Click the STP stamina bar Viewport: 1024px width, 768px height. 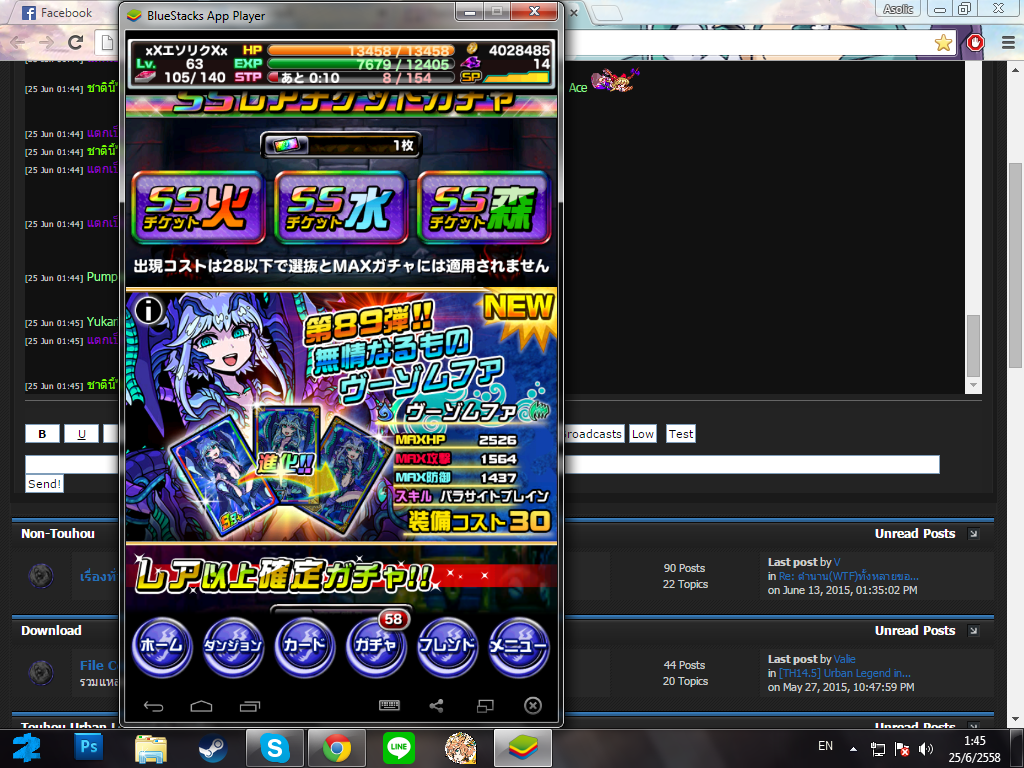[360, 77]
